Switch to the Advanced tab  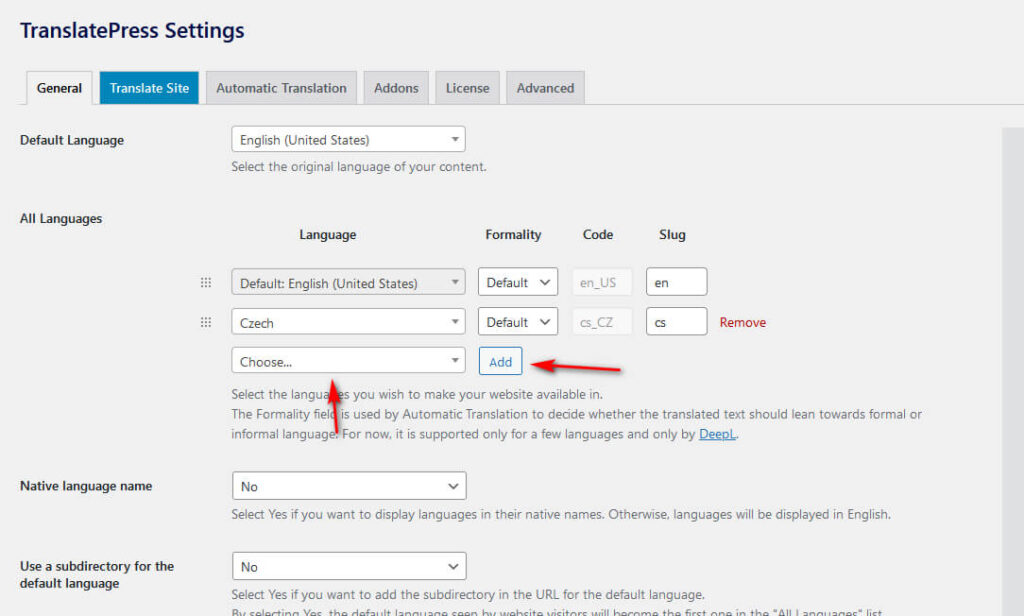click(545, 88)
